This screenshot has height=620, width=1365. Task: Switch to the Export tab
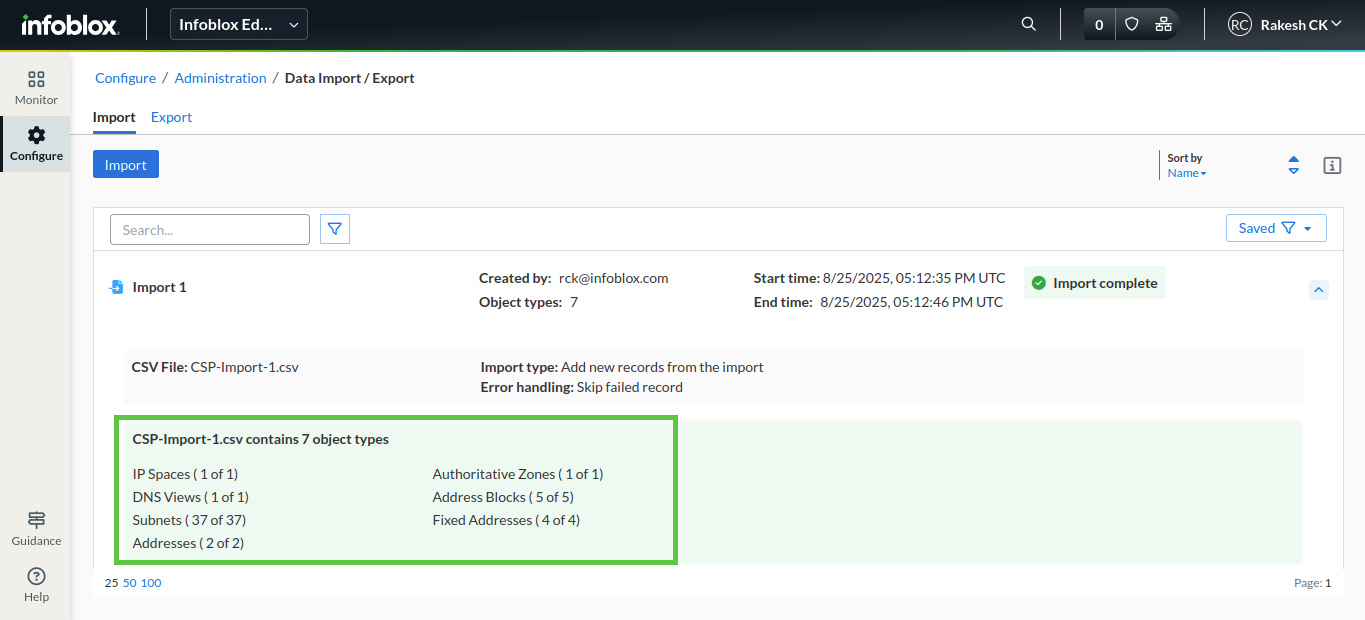[x=171, y=117]
